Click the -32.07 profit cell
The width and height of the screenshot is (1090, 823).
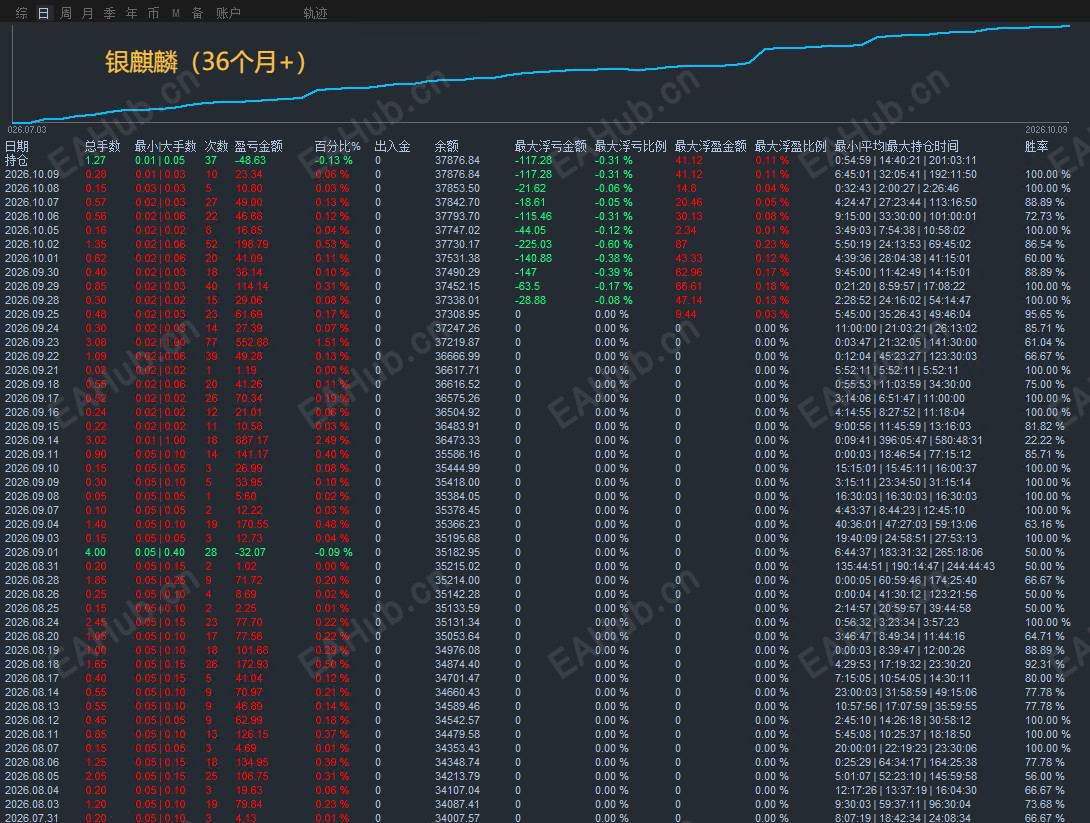[251, 552]
